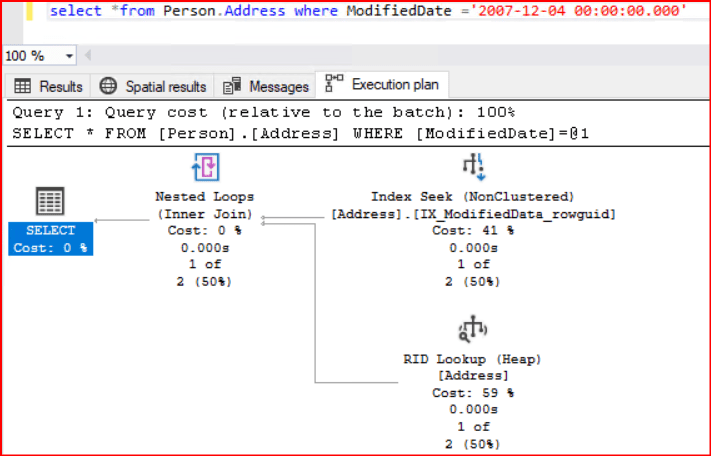This screenshot has width=711, height=456.
Task: Click the Results tab grid icon
Action: (x=22, y=86)
